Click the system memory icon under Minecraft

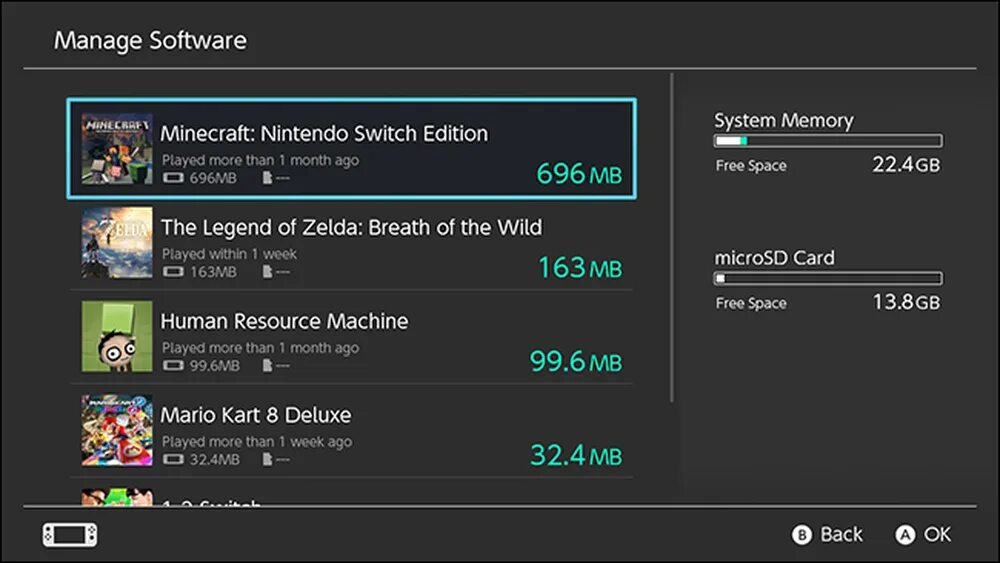coord(173,178)
